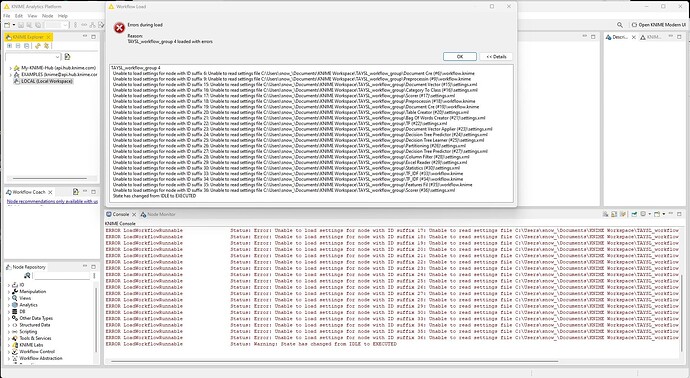Click the Node Repository tab
690x378 pixels.
(x=26, y=267)
